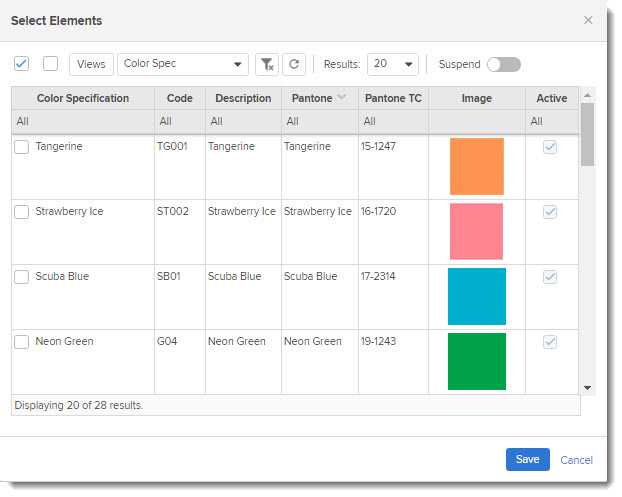Viewport: 622px width, 497px height.
Task: Open the Color Specification column All filter
Action: pyautogui.click(x=83, y=121)
